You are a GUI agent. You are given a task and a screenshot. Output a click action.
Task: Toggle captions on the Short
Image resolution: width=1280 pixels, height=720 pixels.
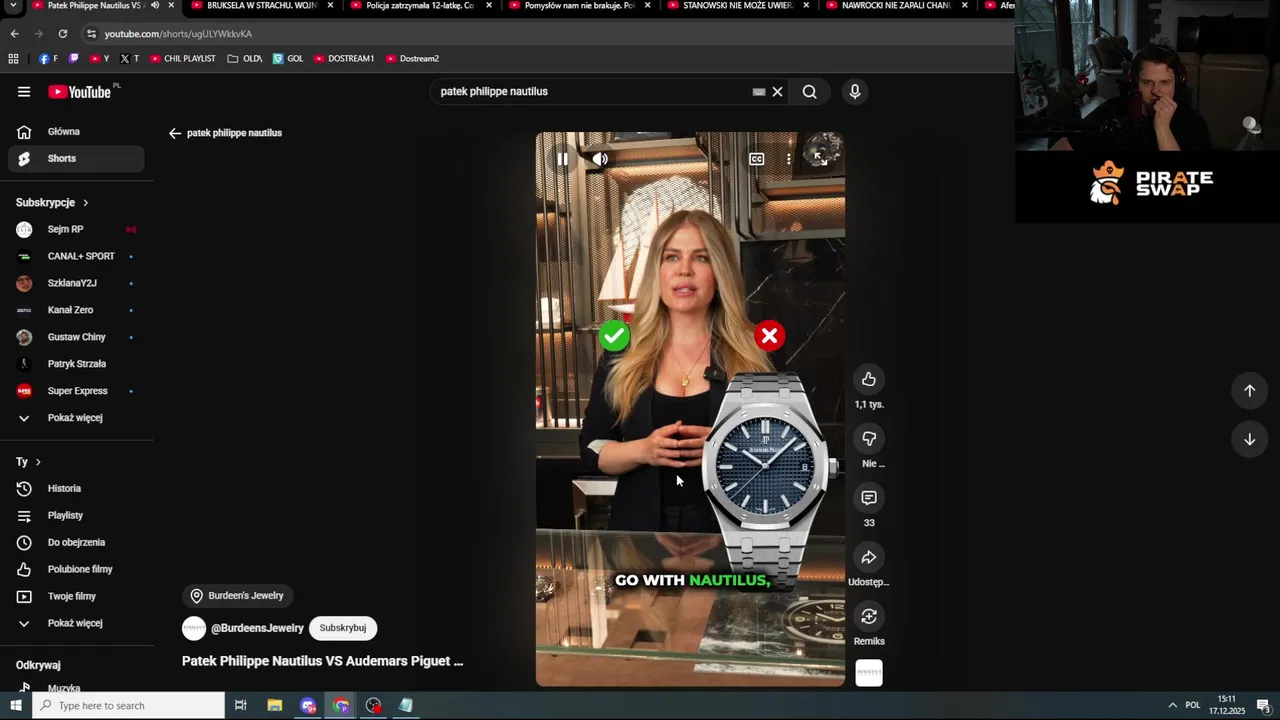click(757, 159)
